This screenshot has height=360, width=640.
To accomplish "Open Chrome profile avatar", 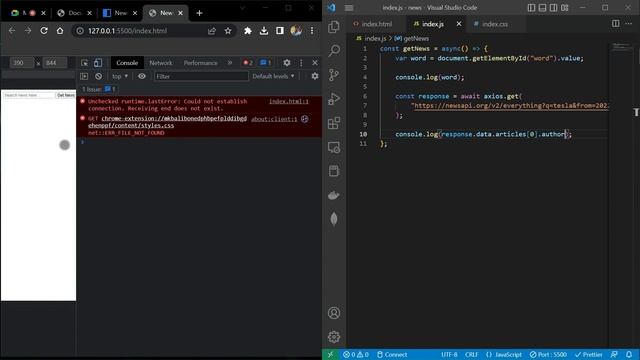I will pos(296,31).
